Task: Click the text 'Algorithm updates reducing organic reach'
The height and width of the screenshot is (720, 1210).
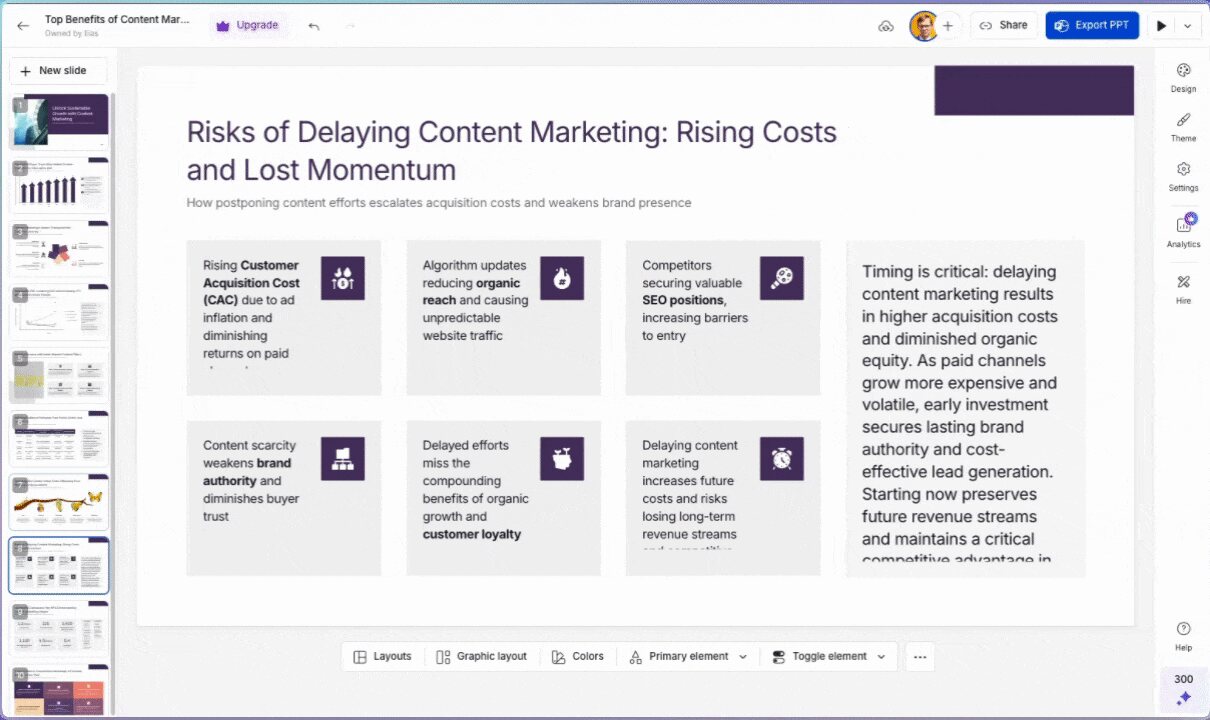Action: click(476, 300)
